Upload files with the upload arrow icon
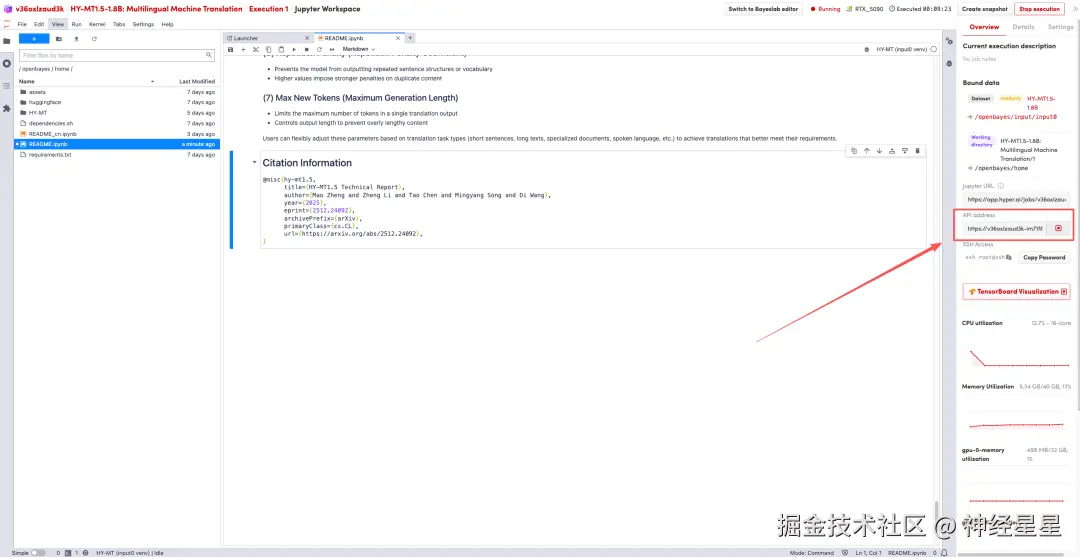1080x557 pixels. 76,39
